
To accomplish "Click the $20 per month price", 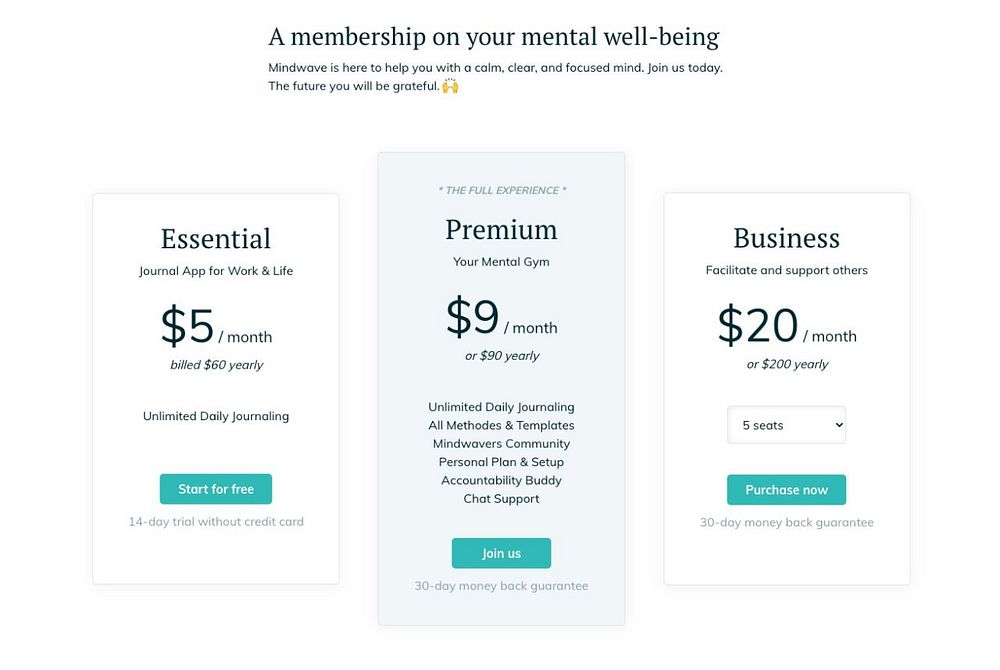I will pos(786,327).
